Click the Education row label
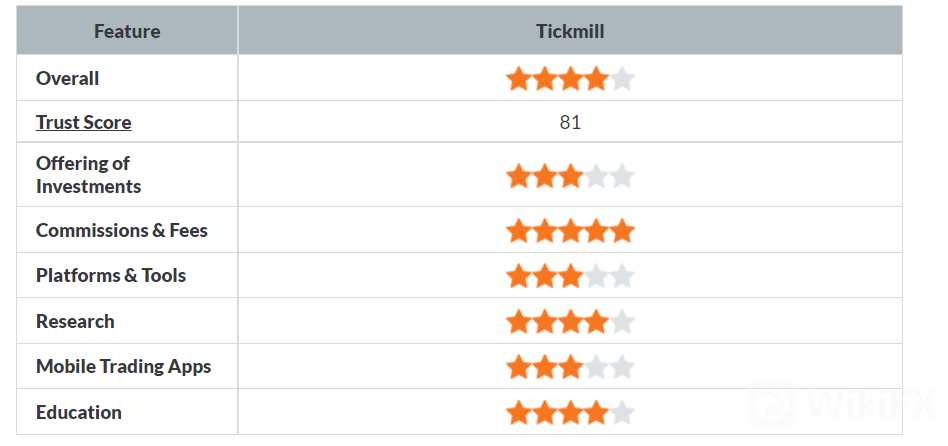The width and height of the screenshot is (948, 446). coord(79,412)
